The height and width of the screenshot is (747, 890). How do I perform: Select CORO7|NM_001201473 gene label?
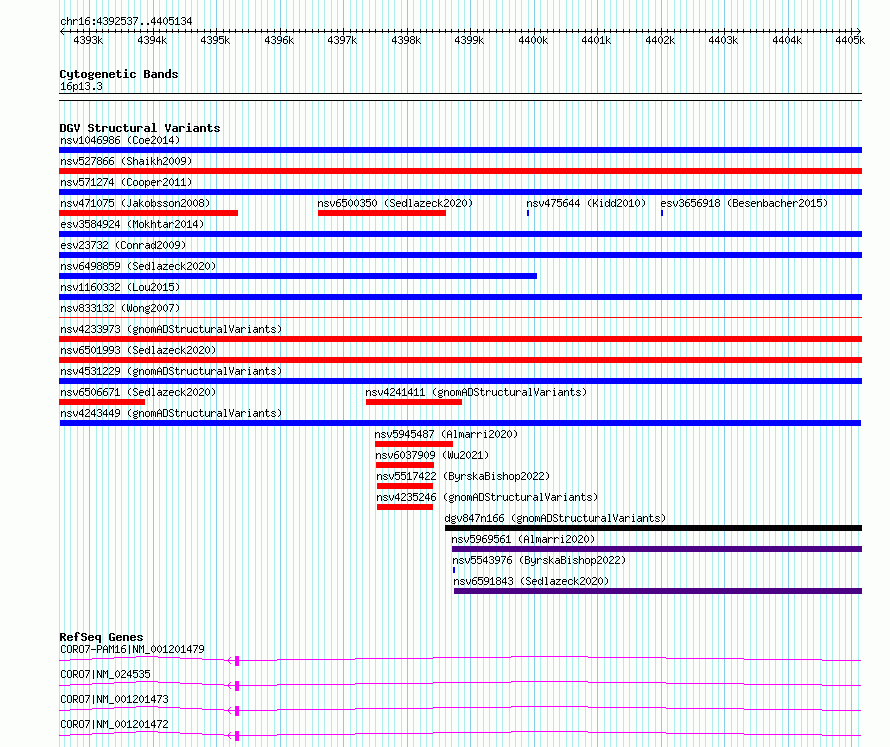[x=114, y=699]
